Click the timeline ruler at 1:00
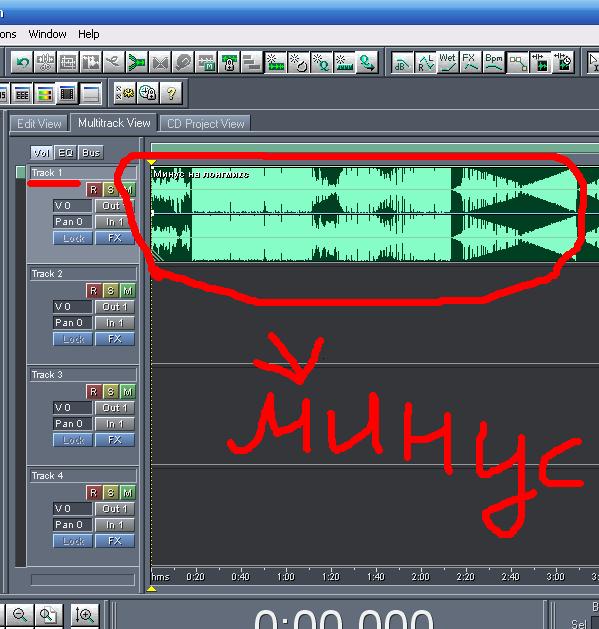The image size is (599, 629). coord(286,576)
